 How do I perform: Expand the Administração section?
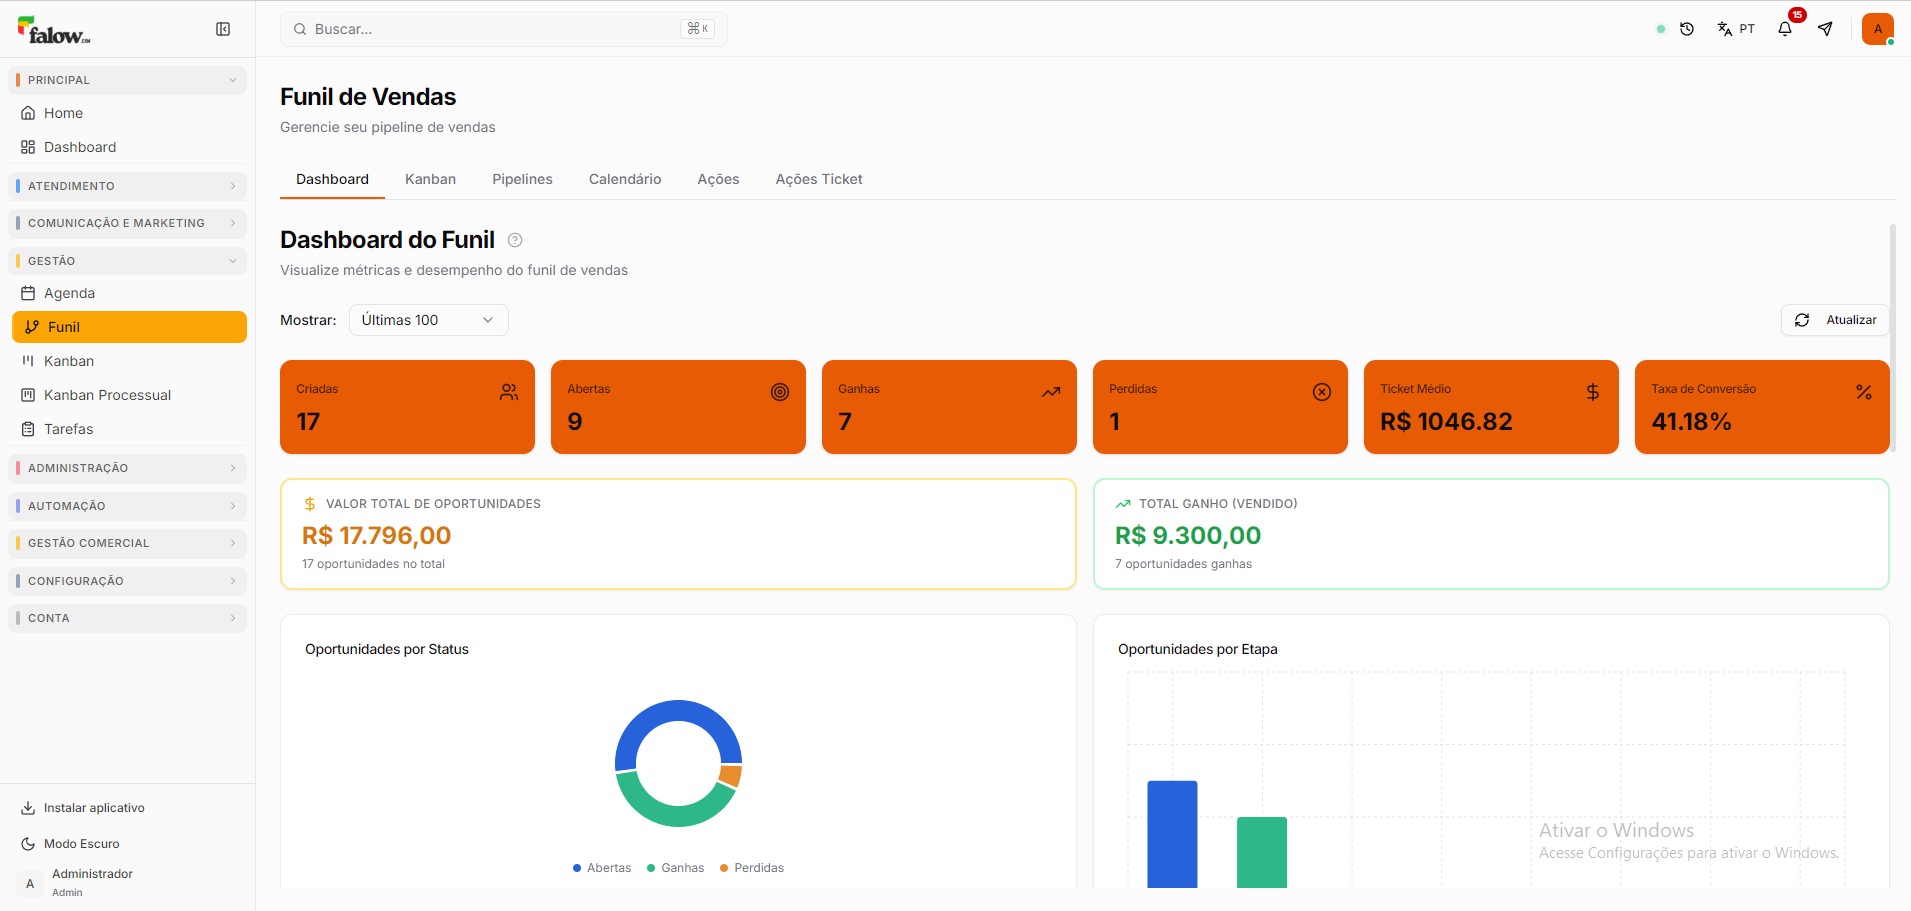(x=128, y=468)
